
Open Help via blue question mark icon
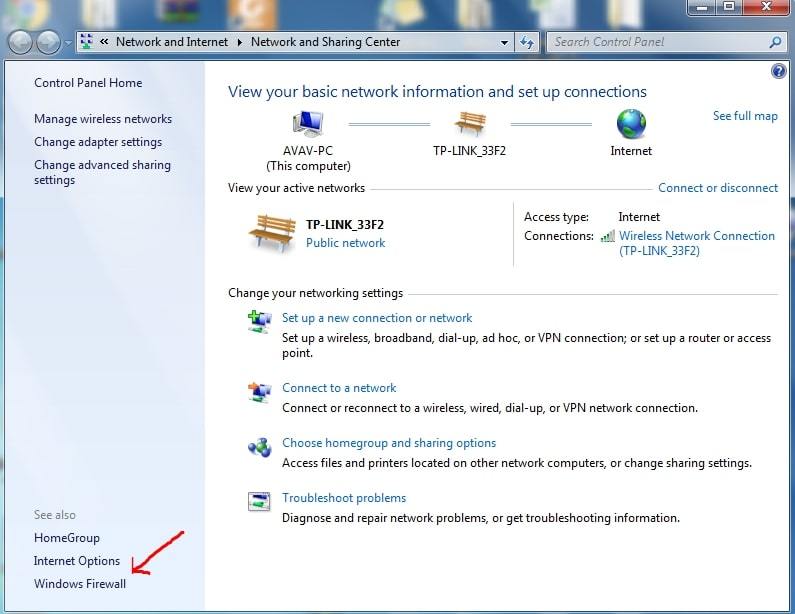778,71
